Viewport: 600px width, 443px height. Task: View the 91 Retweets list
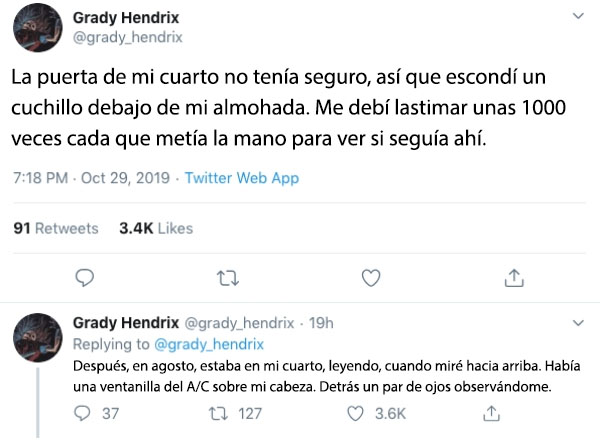56,228
